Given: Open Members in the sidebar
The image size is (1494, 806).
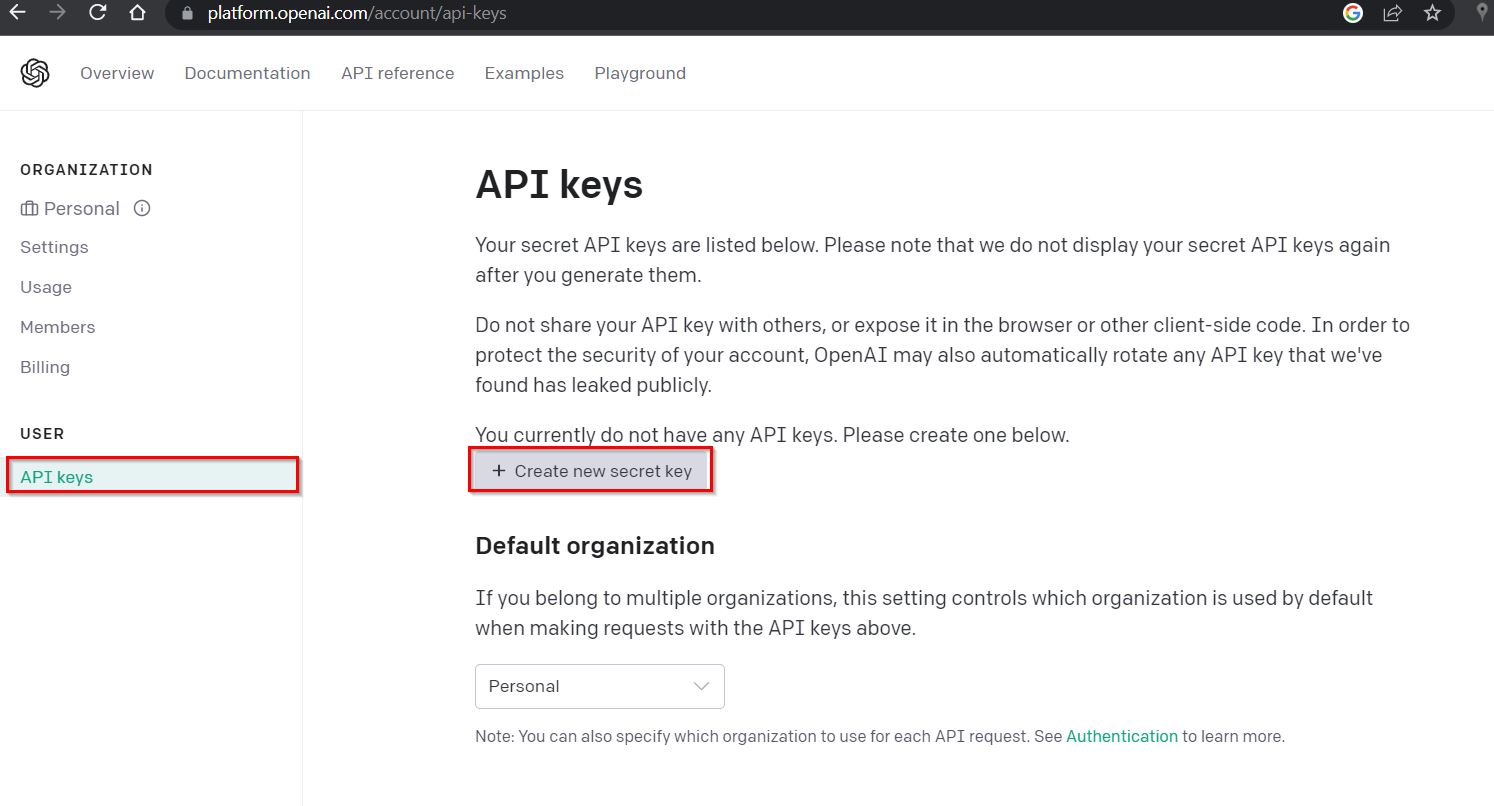Looking at the screenshot, I should [58, 327].
